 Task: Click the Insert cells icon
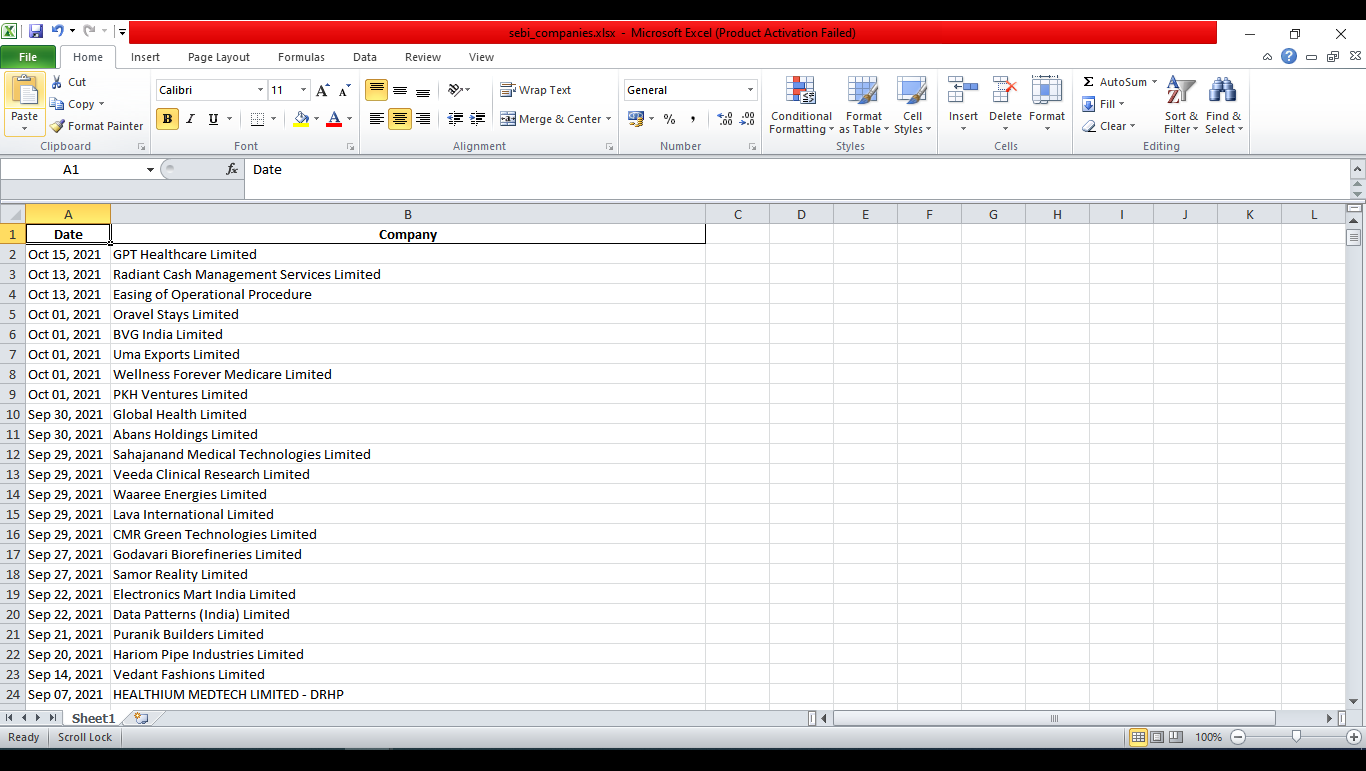pos(963,90)
